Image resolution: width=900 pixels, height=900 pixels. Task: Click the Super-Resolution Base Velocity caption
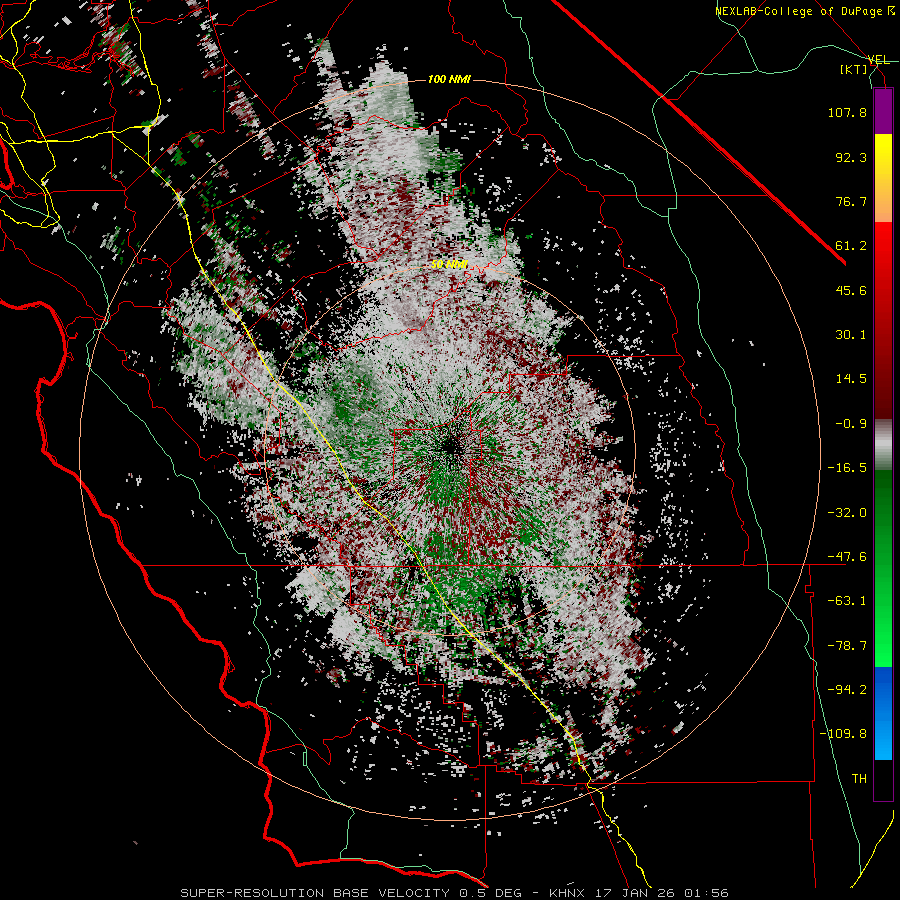tap(454, 893)
